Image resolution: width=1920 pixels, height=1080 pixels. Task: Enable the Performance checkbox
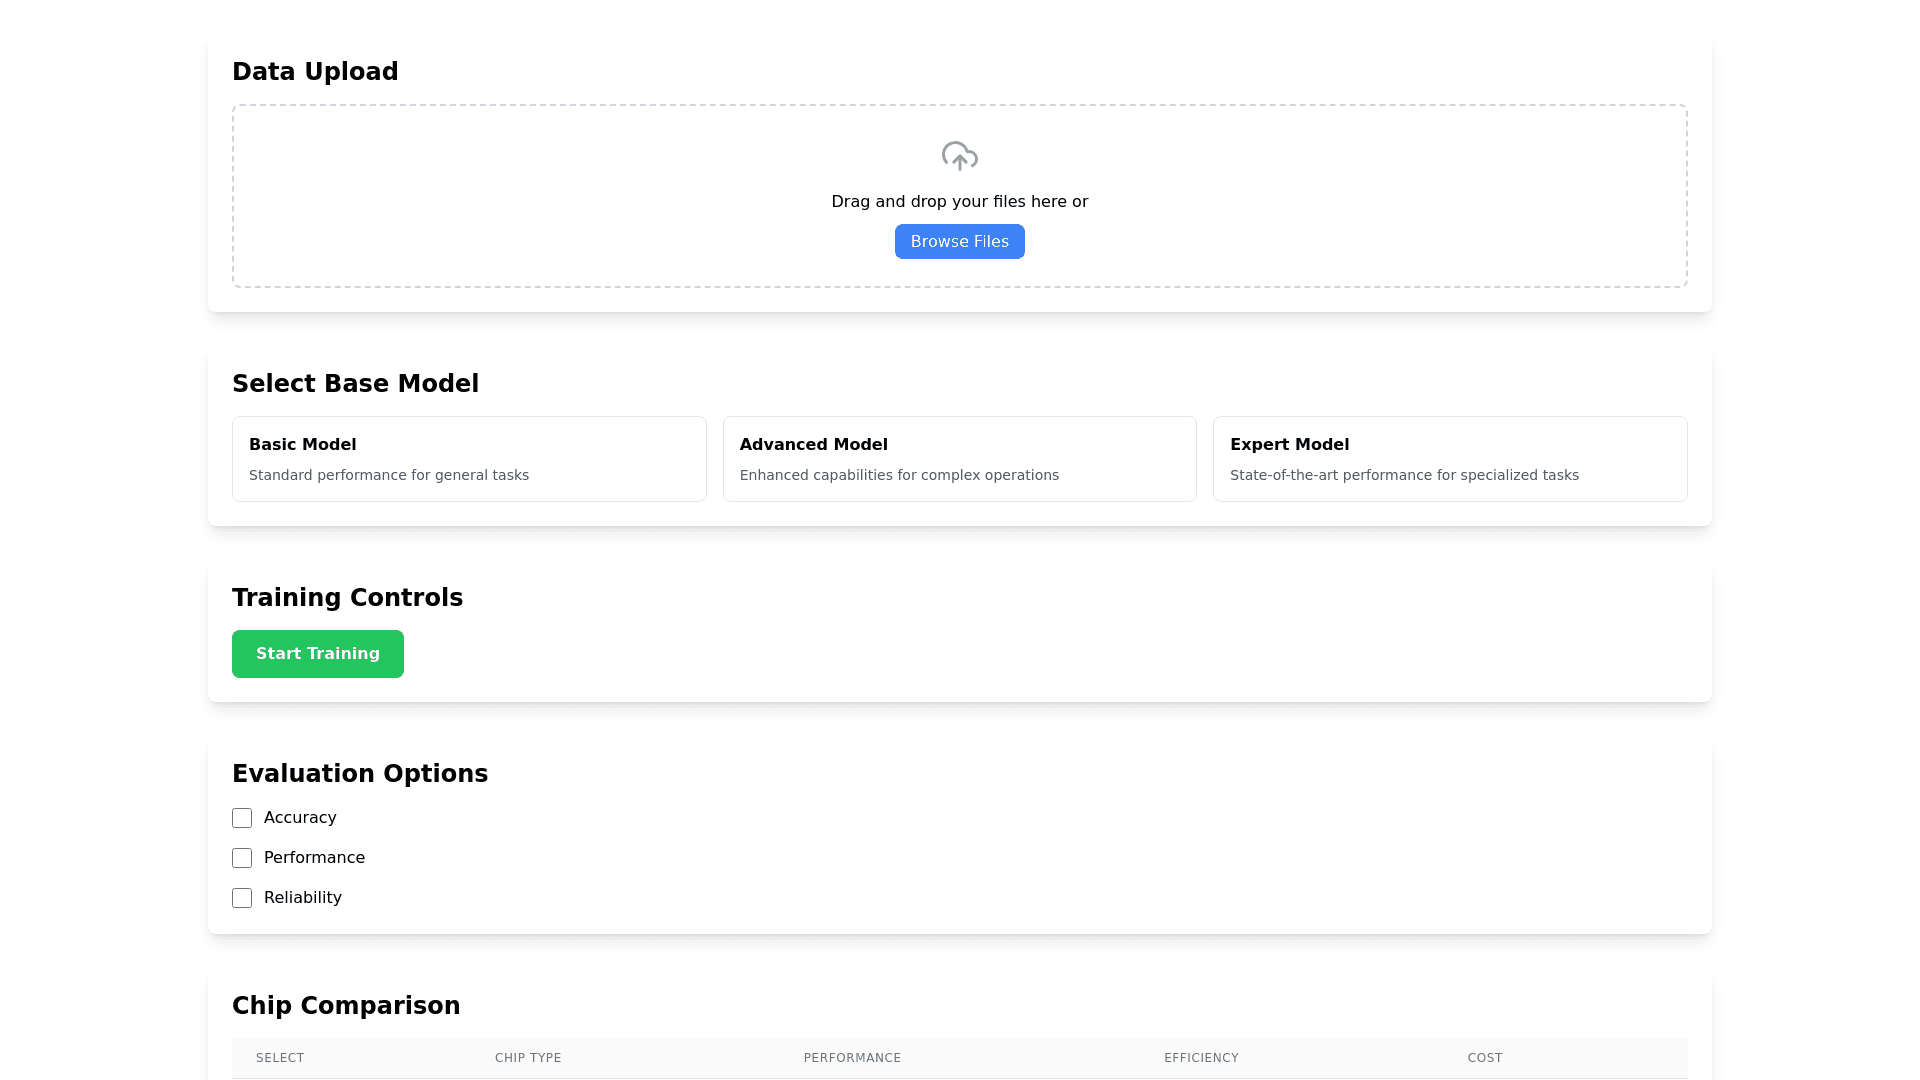pyautogui.click(x=241, y=857)
